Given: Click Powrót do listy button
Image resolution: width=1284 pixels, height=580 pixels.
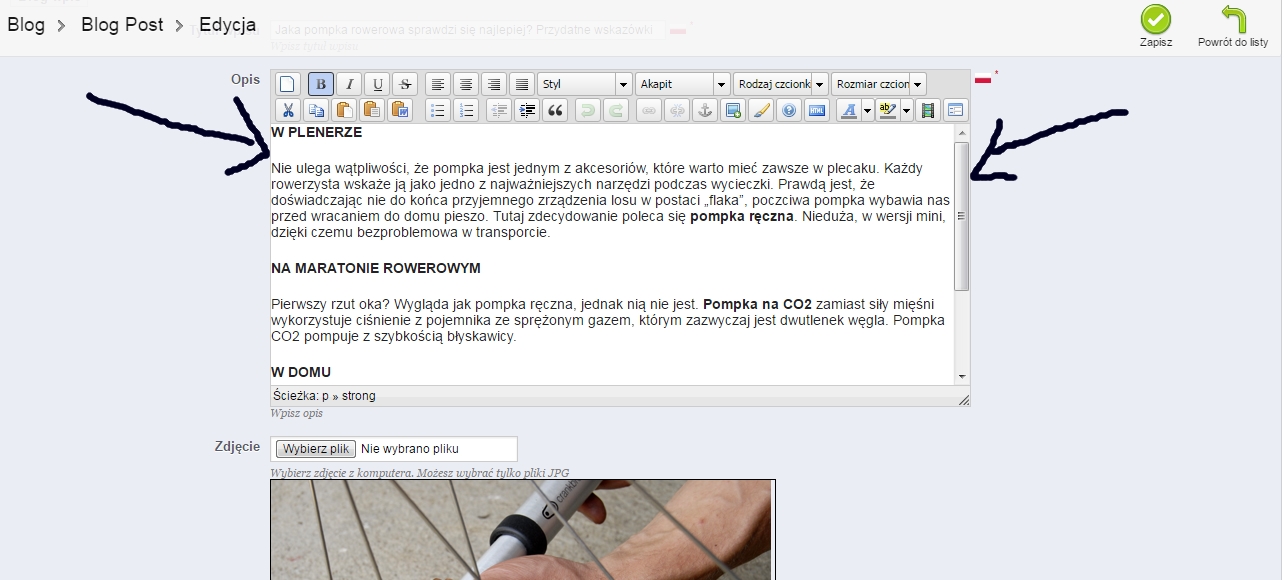Looking at the screenshot, I should [x=1233, y=26].
